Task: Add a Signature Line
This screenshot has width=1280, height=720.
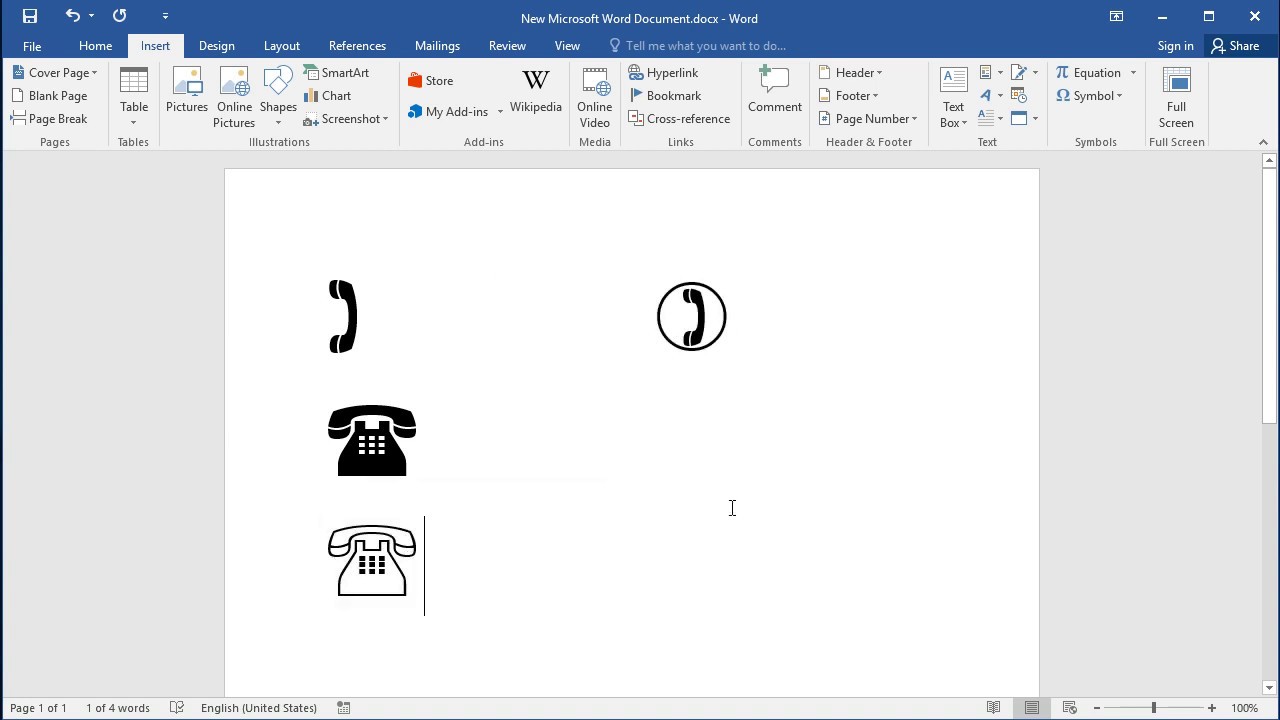Action: pos(1024,73)
